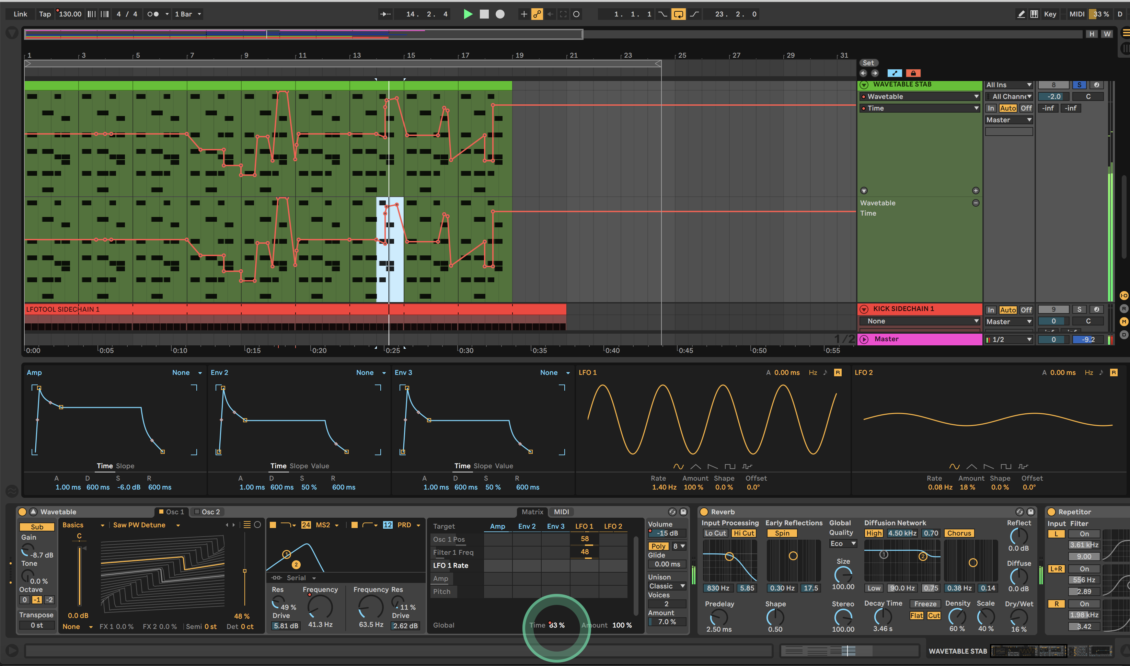Click the Stop button in transport
Screen dimensions: 1130x666
(x=484, y=14)
